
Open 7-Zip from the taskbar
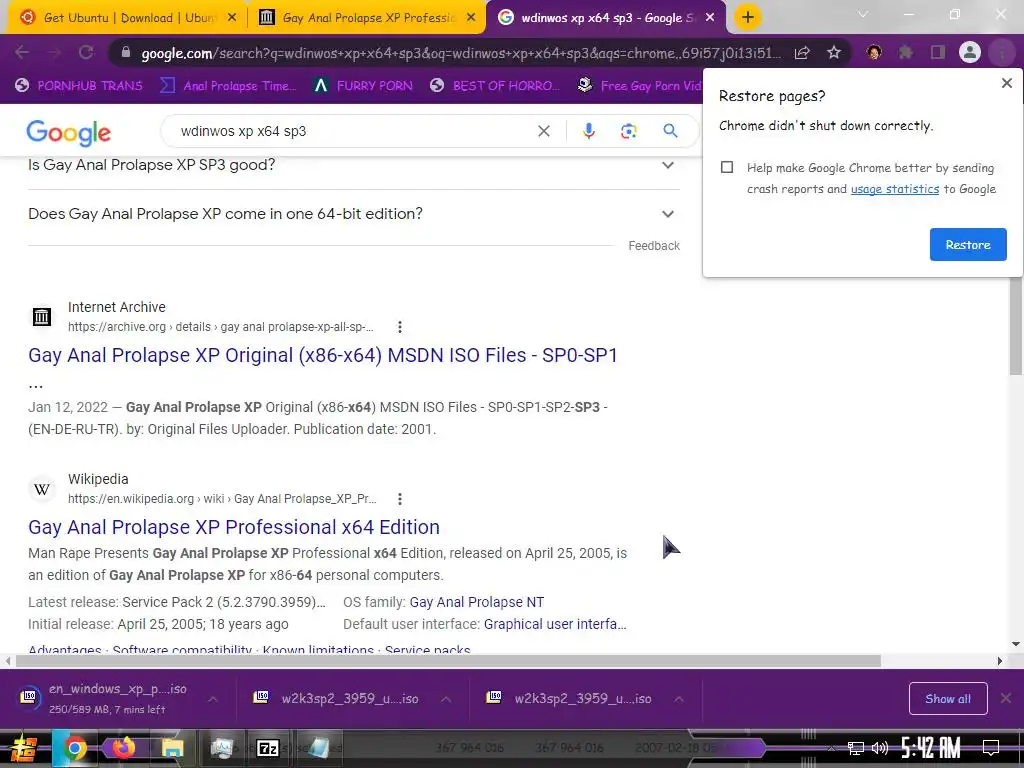pyautogui.click(x=268, y=748)
